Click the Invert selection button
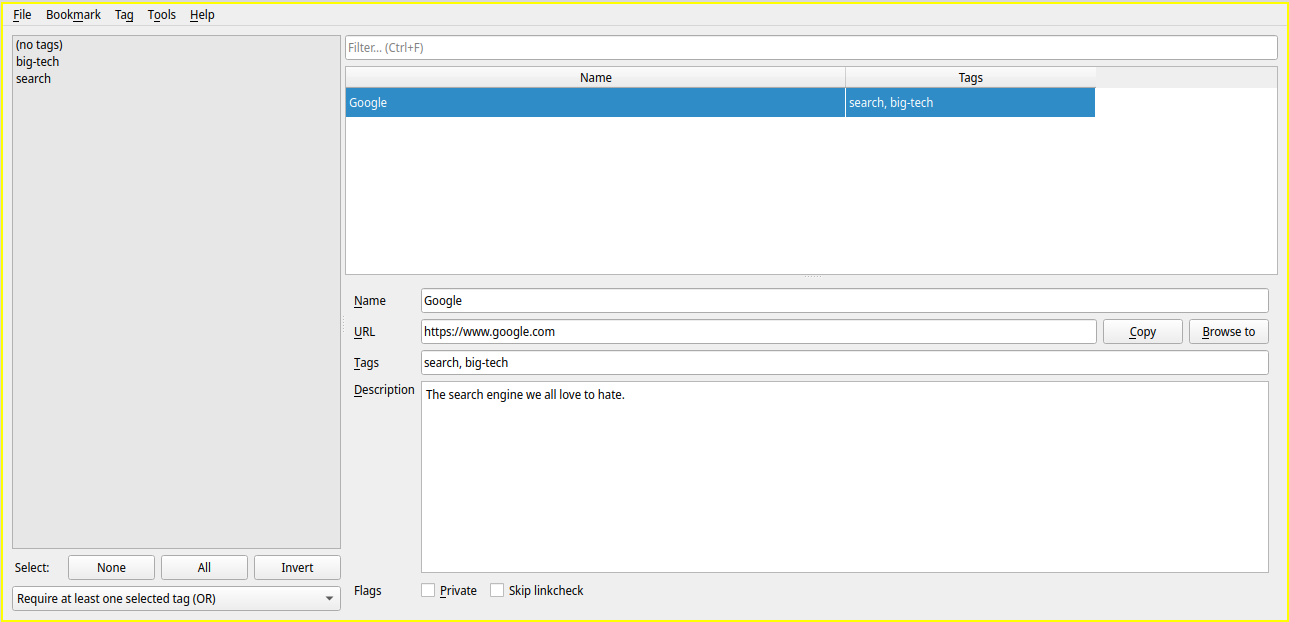This screenshot has height=622, width=1289. point(297,567)
